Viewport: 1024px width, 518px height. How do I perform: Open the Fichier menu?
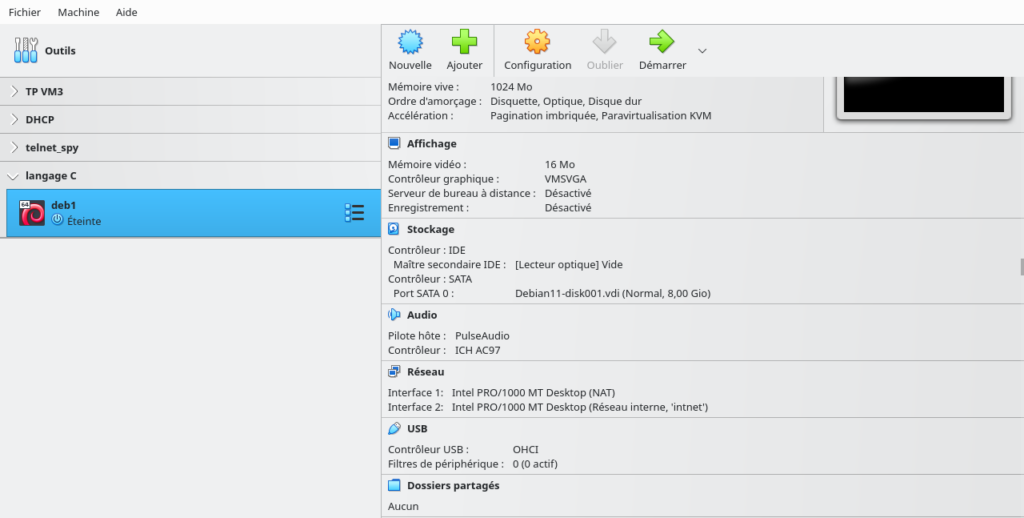coord(24,12)
